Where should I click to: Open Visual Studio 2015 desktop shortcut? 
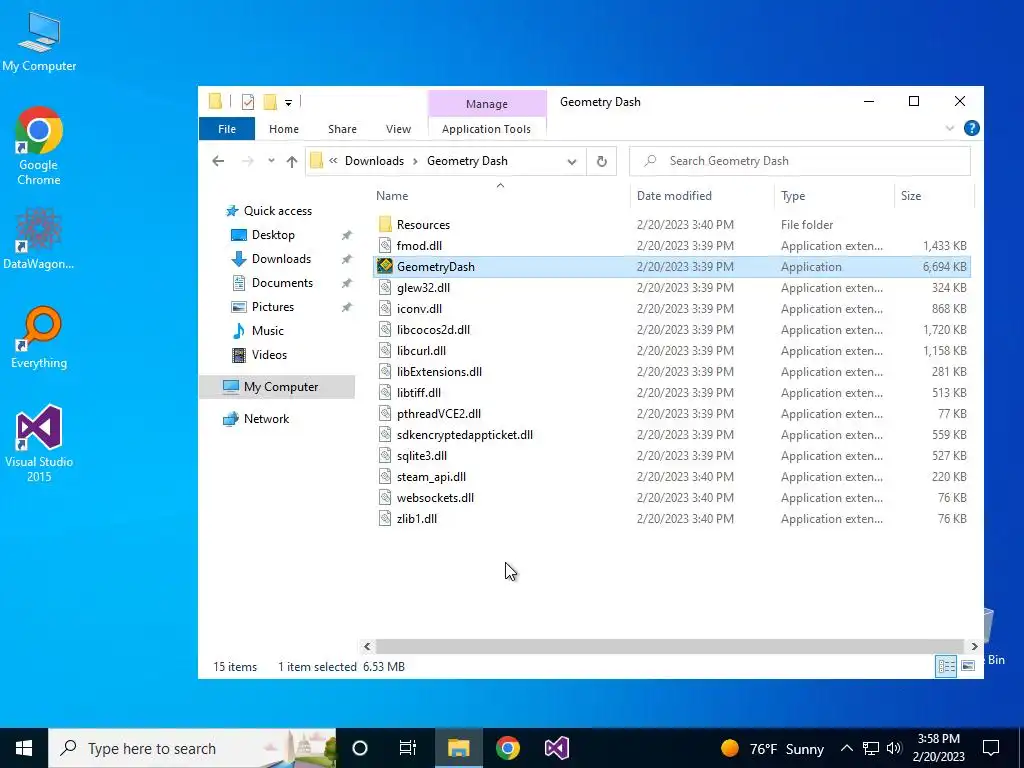click(39, 443)
